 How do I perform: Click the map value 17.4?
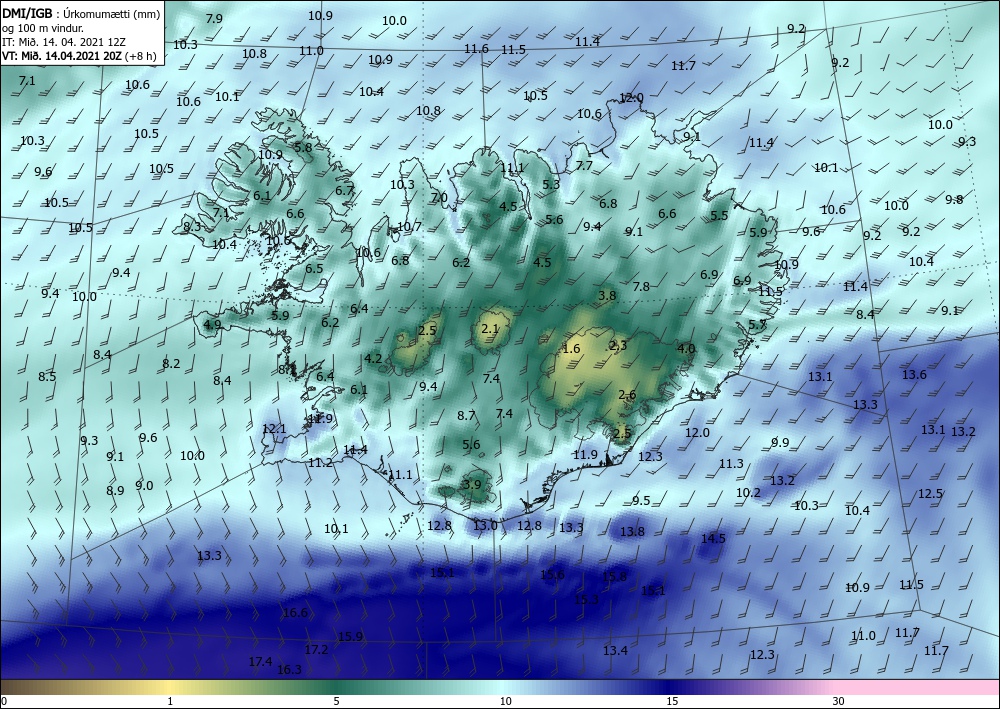pos(260,662)
